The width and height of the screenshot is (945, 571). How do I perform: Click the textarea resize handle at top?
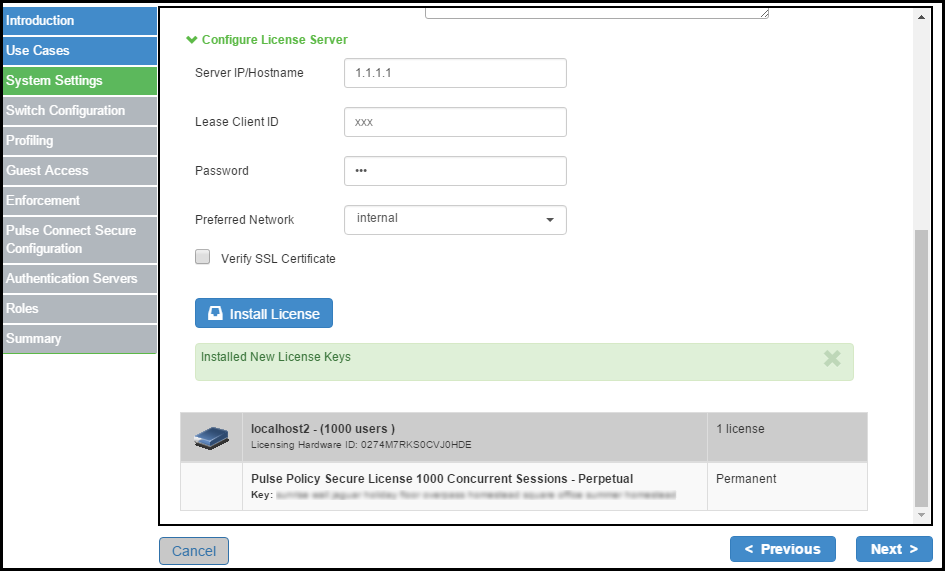[764, 14]
